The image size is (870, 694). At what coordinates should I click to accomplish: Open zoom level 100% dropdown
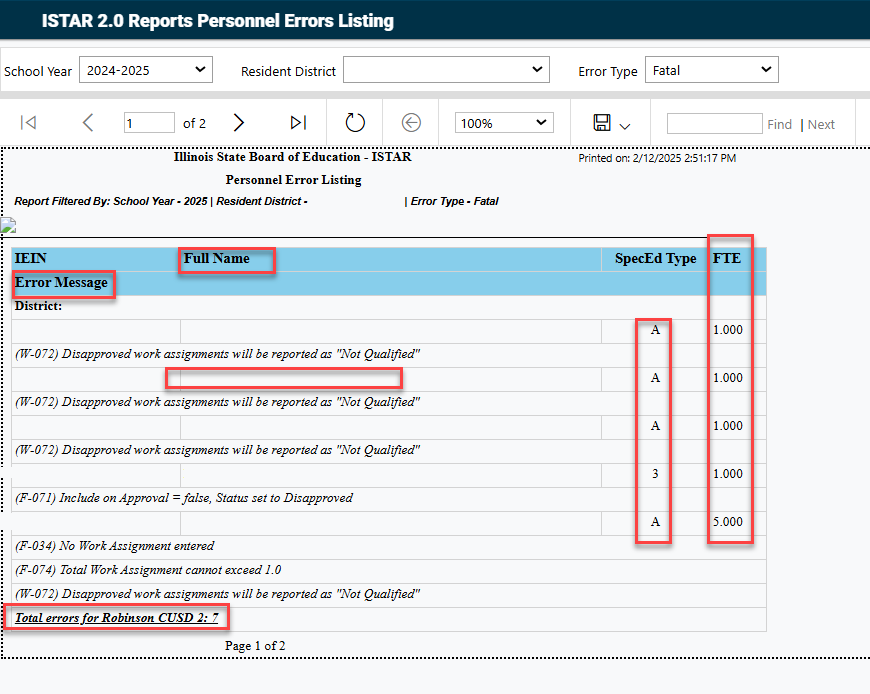pyautogui.click(x=504, y=123)
